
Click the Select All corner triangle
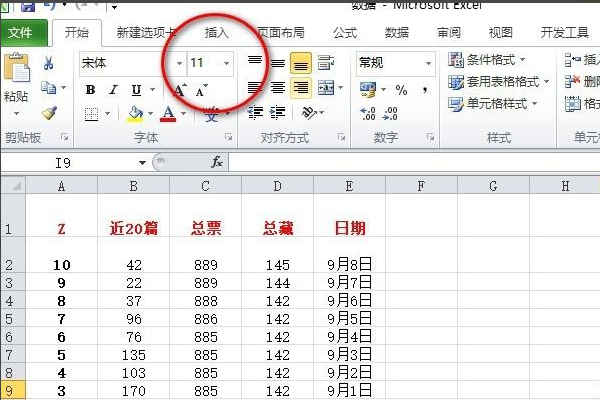pyautogui.click(x=13, y=186)
